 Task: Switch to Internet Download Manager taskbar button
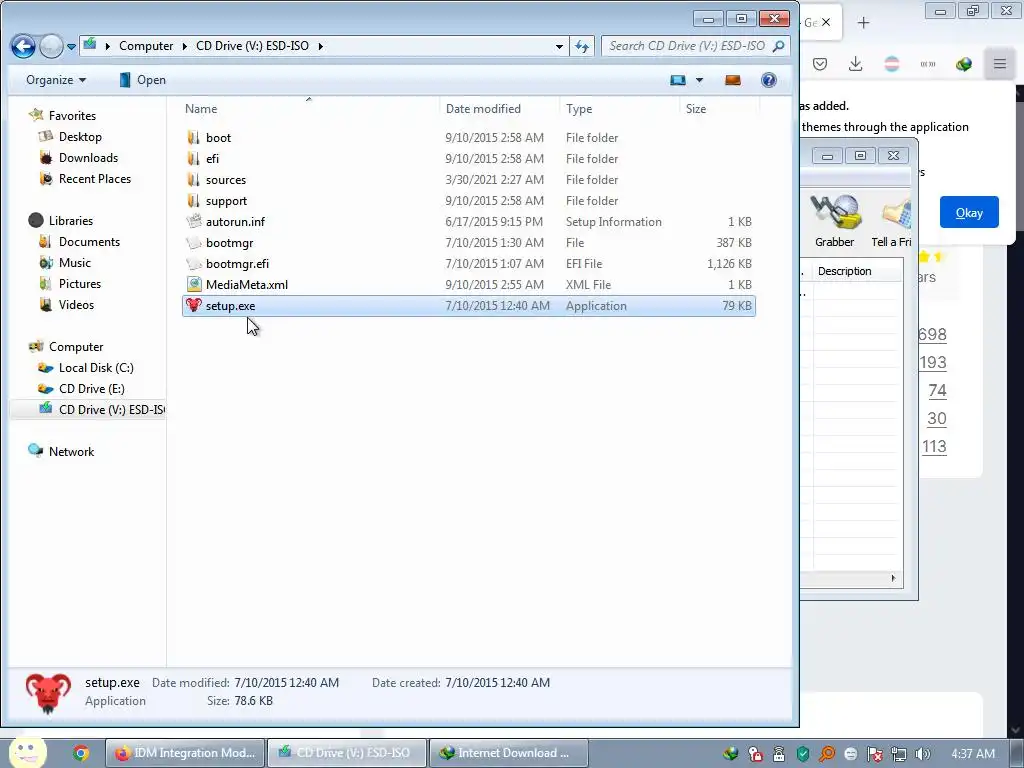(508, 753)
